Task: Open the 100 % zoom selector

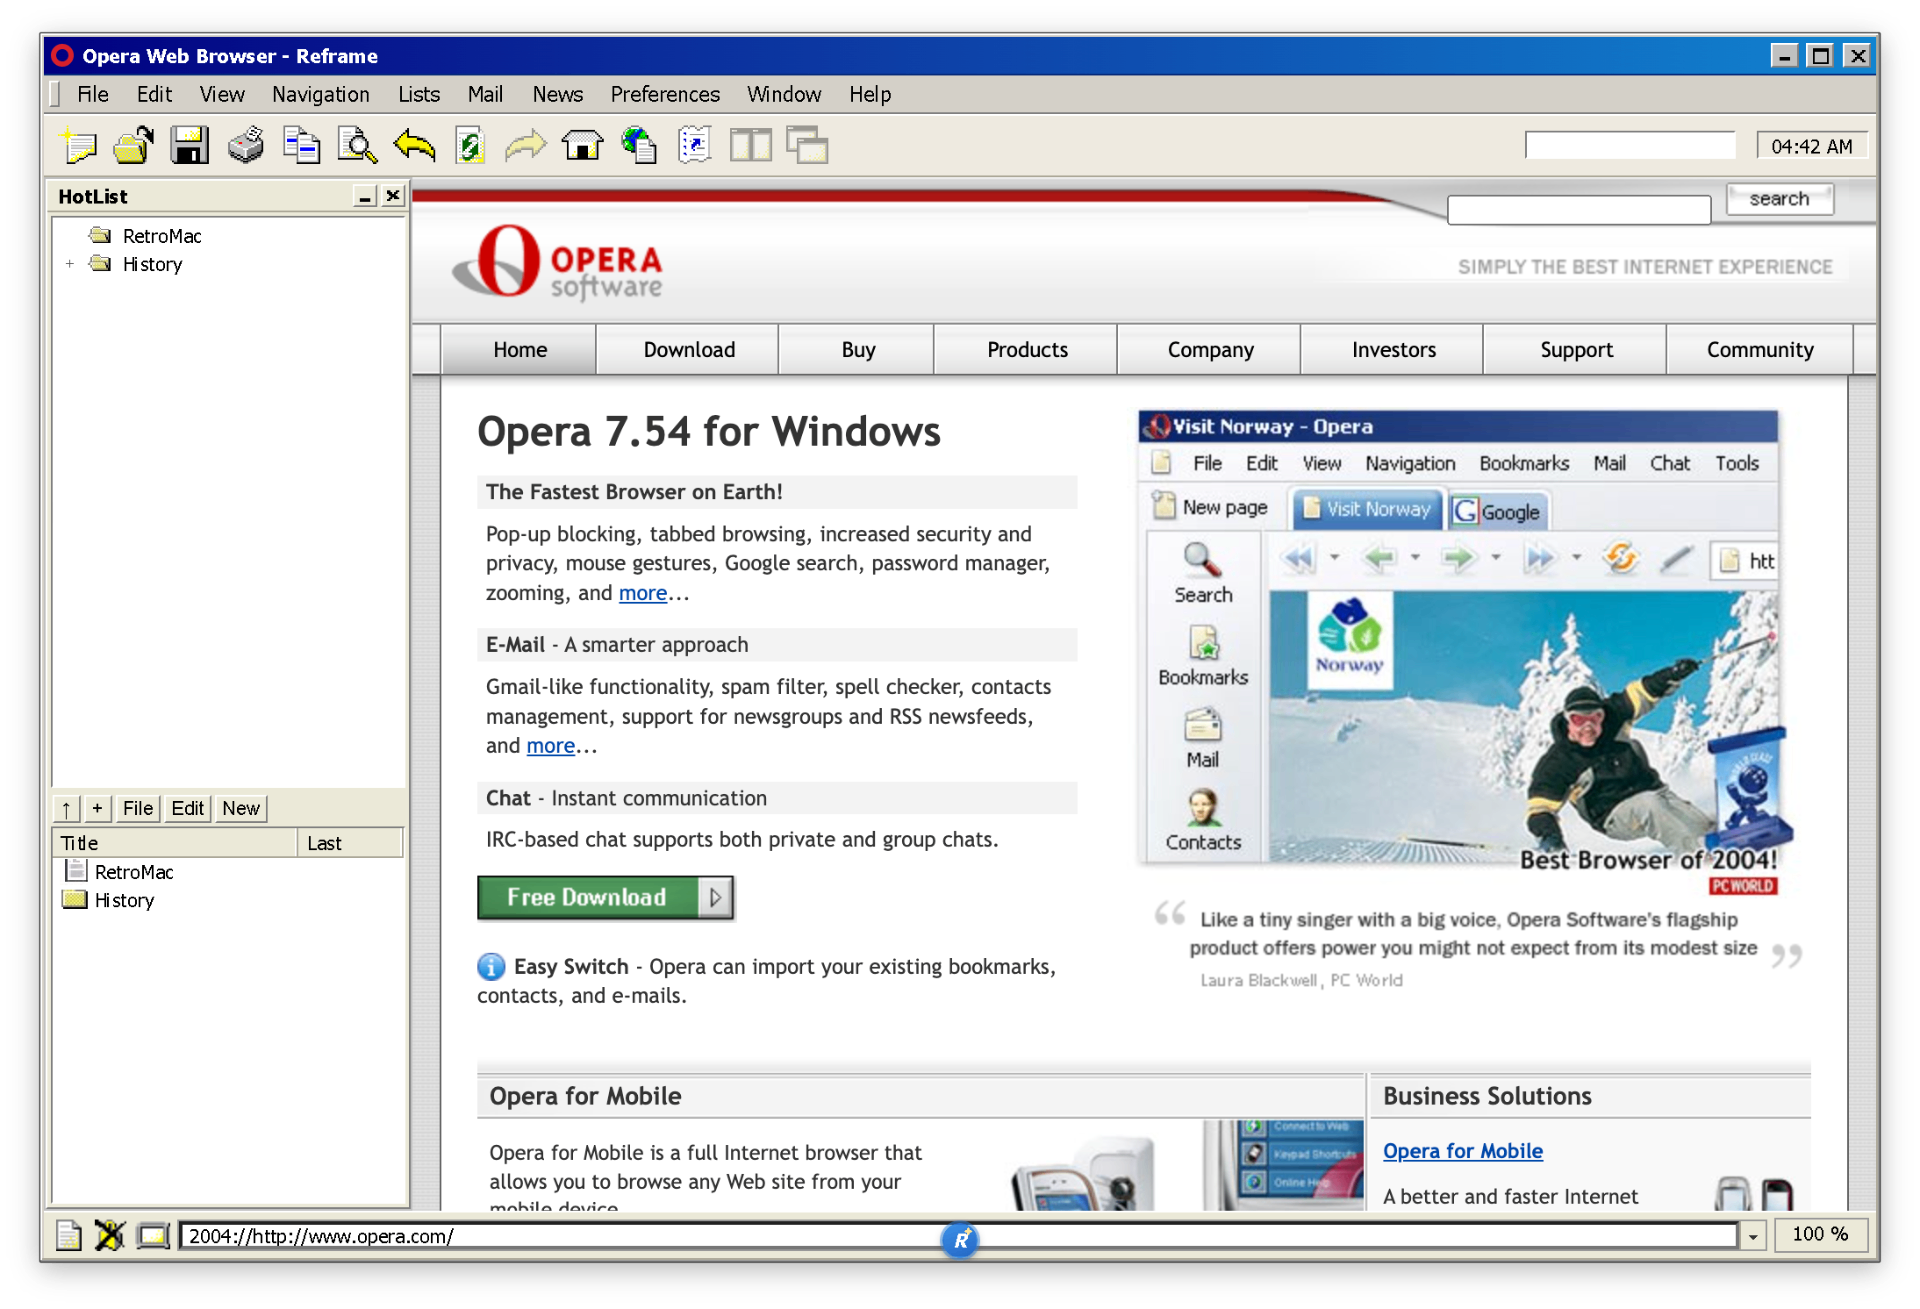Action: [x=1820, y=1234]
